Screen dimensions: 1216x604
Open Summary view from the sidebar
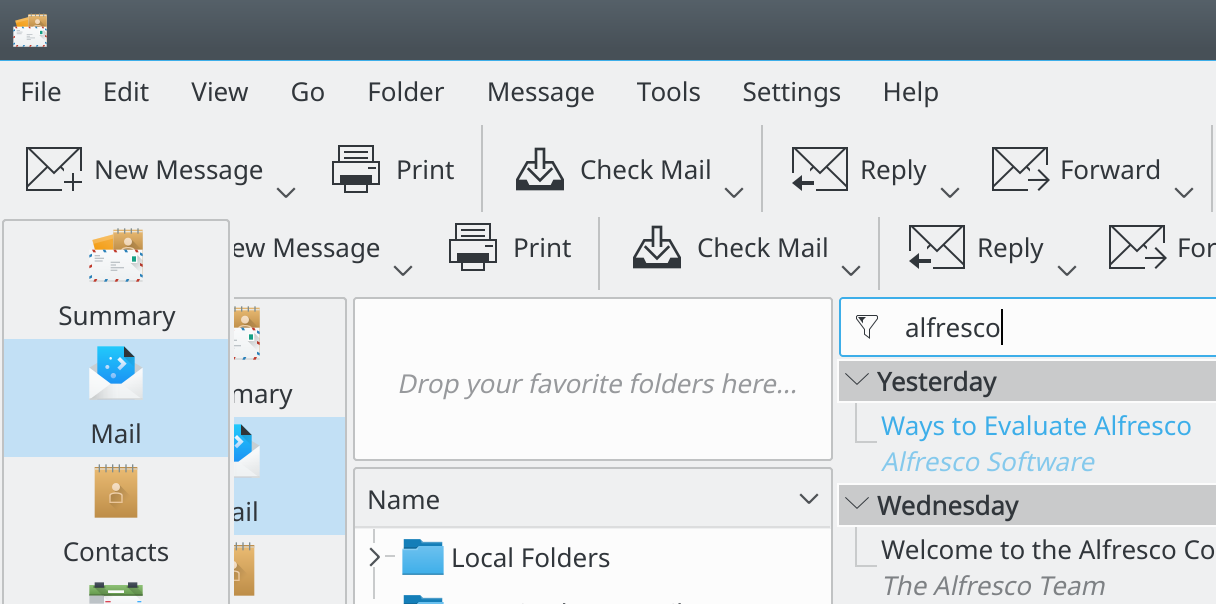coord(116,280)
